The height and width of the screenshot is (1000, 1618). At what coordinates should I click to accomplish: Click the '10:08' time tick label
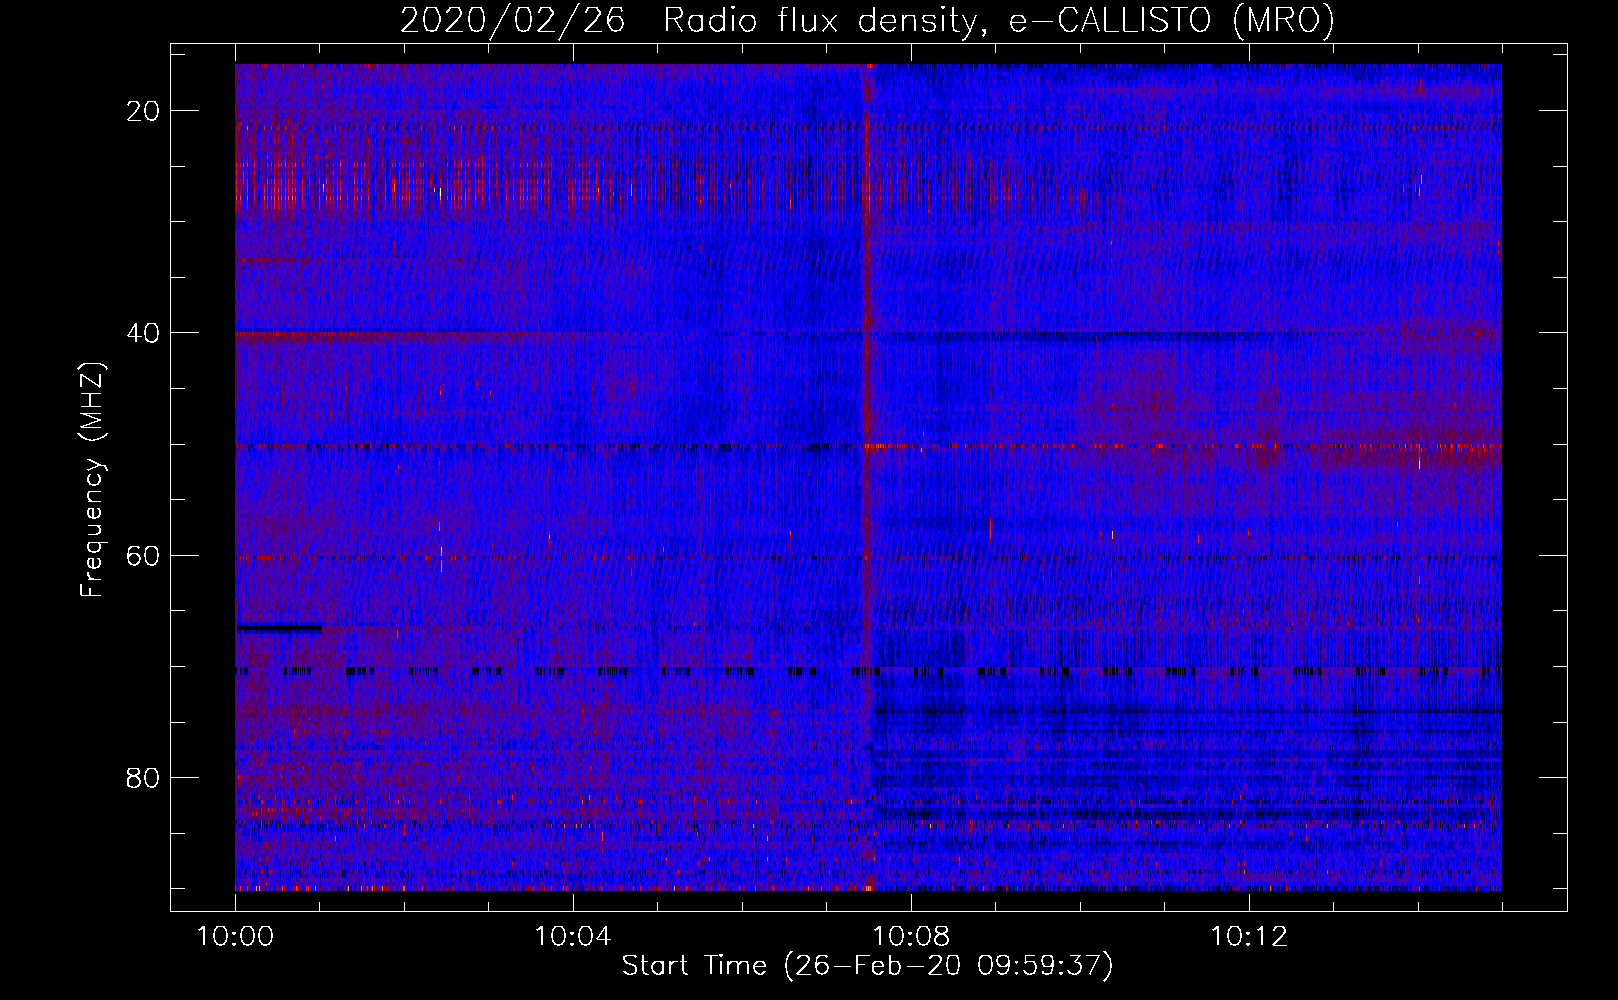tap(910, 937)
